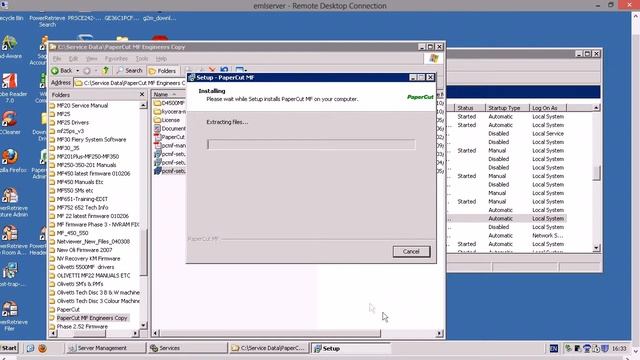This screenshot has height=360, width=640.
Task: Go up one folder level icon
Action: coord(105,71)
